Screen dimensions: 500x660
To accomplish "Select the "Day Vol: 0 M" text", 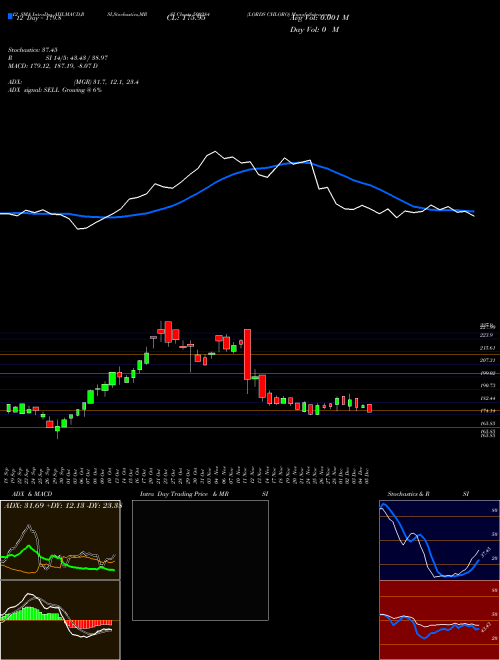I will point(314,30).
